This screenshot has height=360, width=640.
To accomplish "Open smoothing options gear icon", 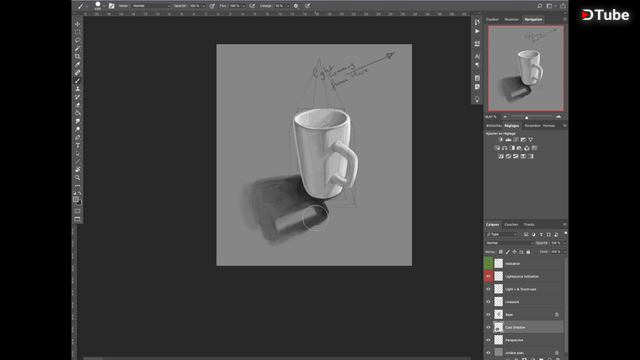I will click(296, 6).
